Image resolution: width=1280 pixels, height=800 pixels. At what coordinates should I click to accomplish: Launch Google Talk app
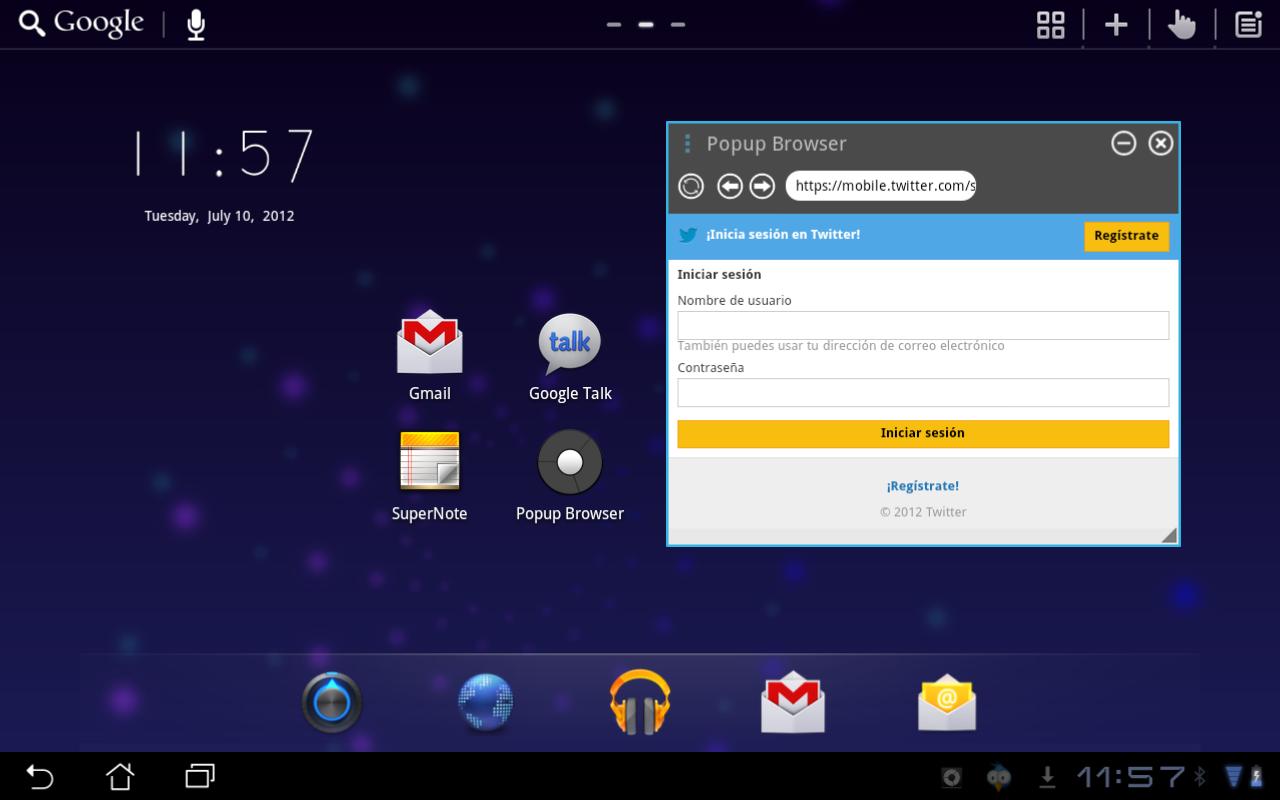click(x=570, y=356)
